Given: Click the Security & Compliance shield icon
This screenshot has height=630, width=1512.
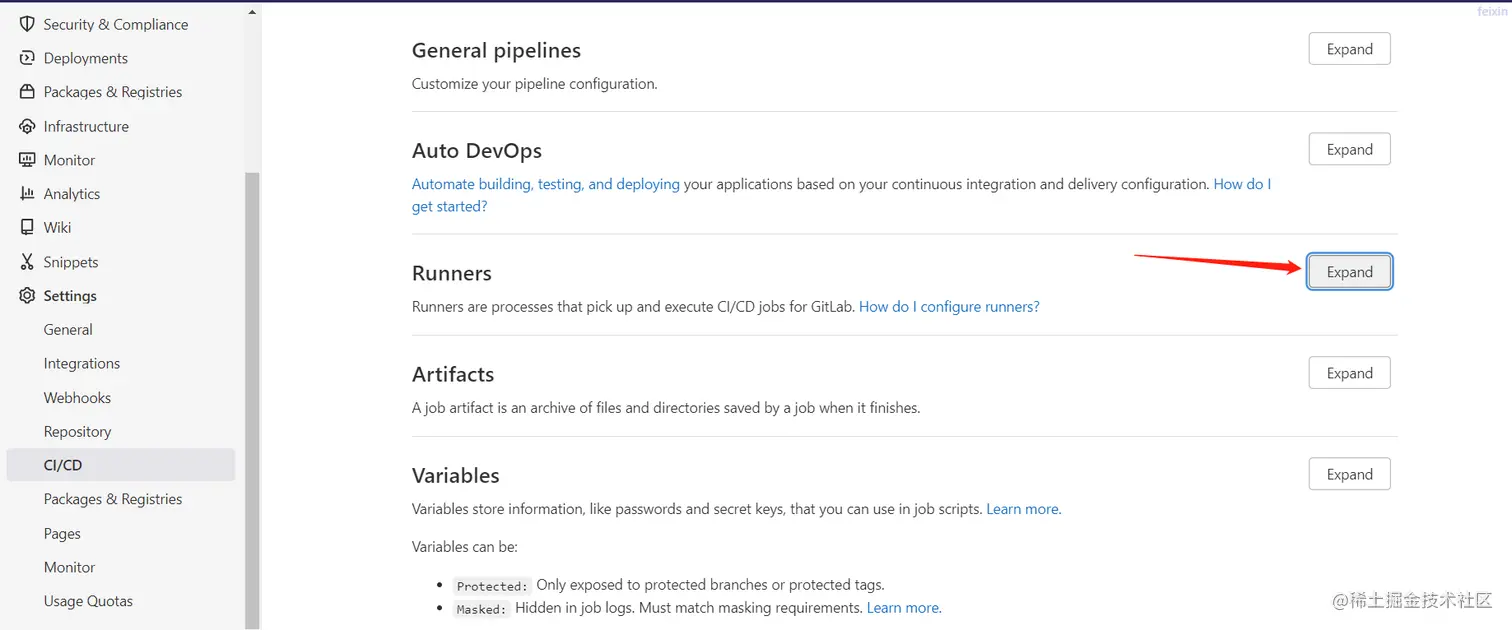Looking at the screenshot, I should coord(27,24).
